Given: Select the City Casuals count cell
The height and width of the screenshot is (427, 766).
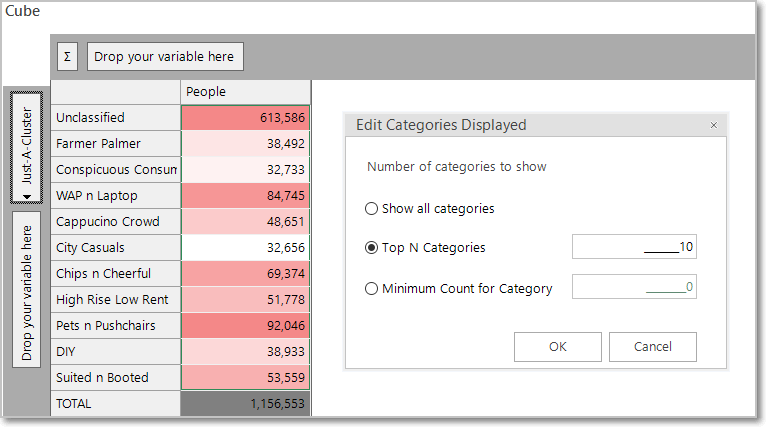Looking at the screenshot, I should (245, 248).
